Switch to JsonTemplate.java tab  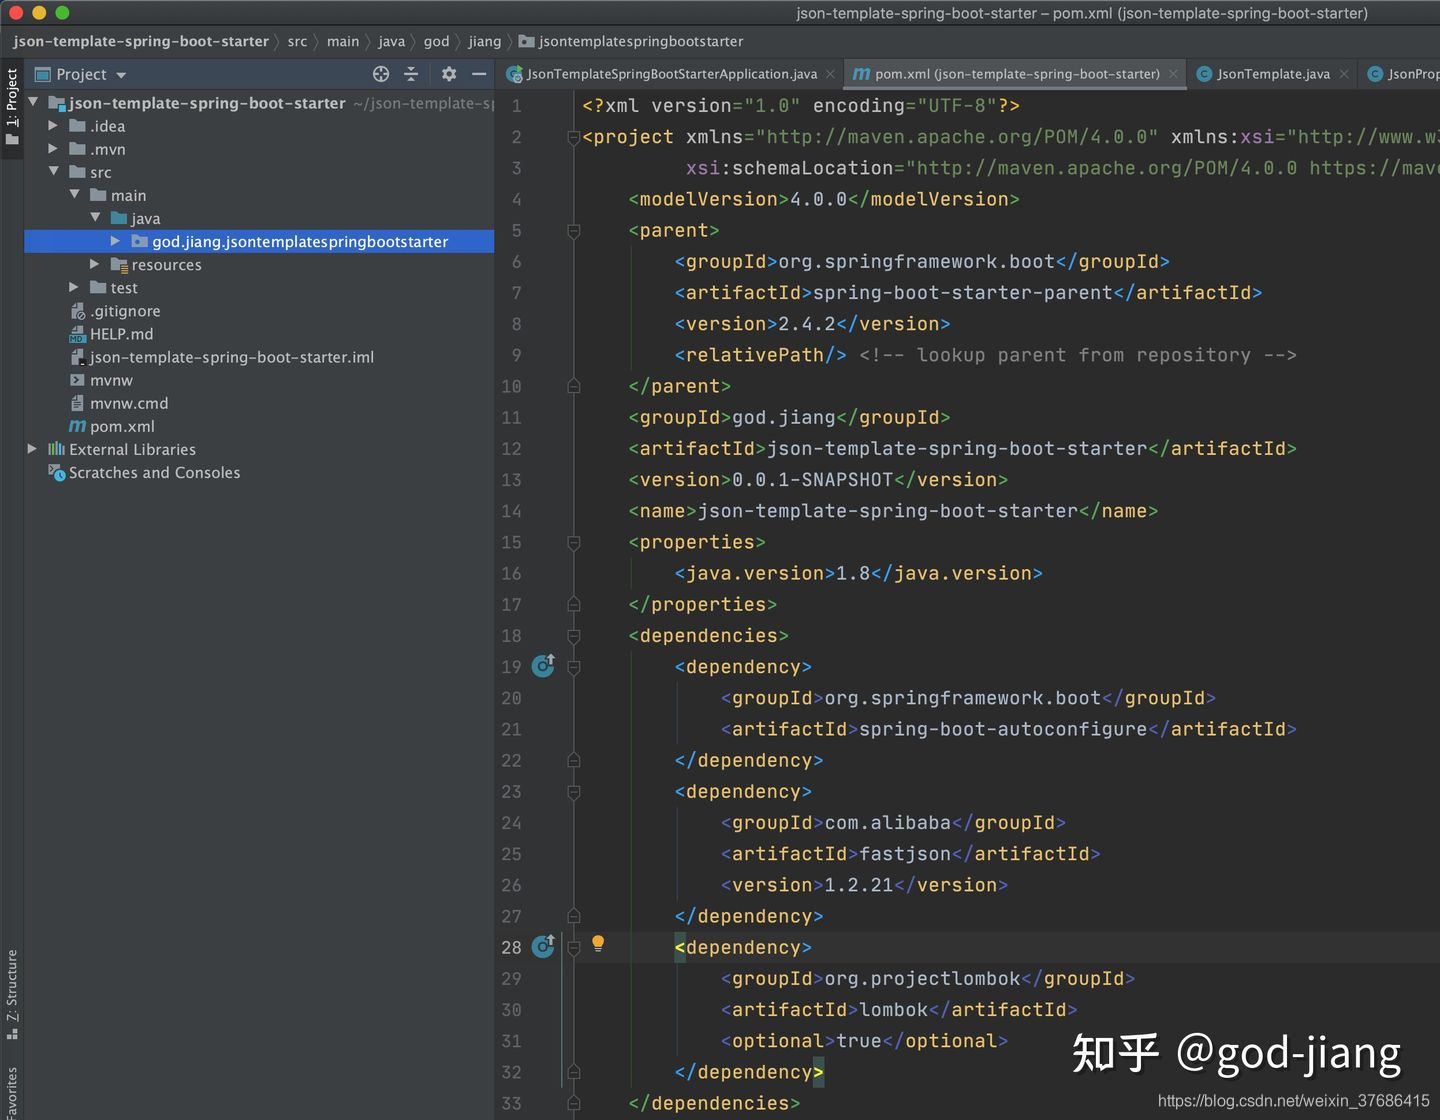[1273, 74]
